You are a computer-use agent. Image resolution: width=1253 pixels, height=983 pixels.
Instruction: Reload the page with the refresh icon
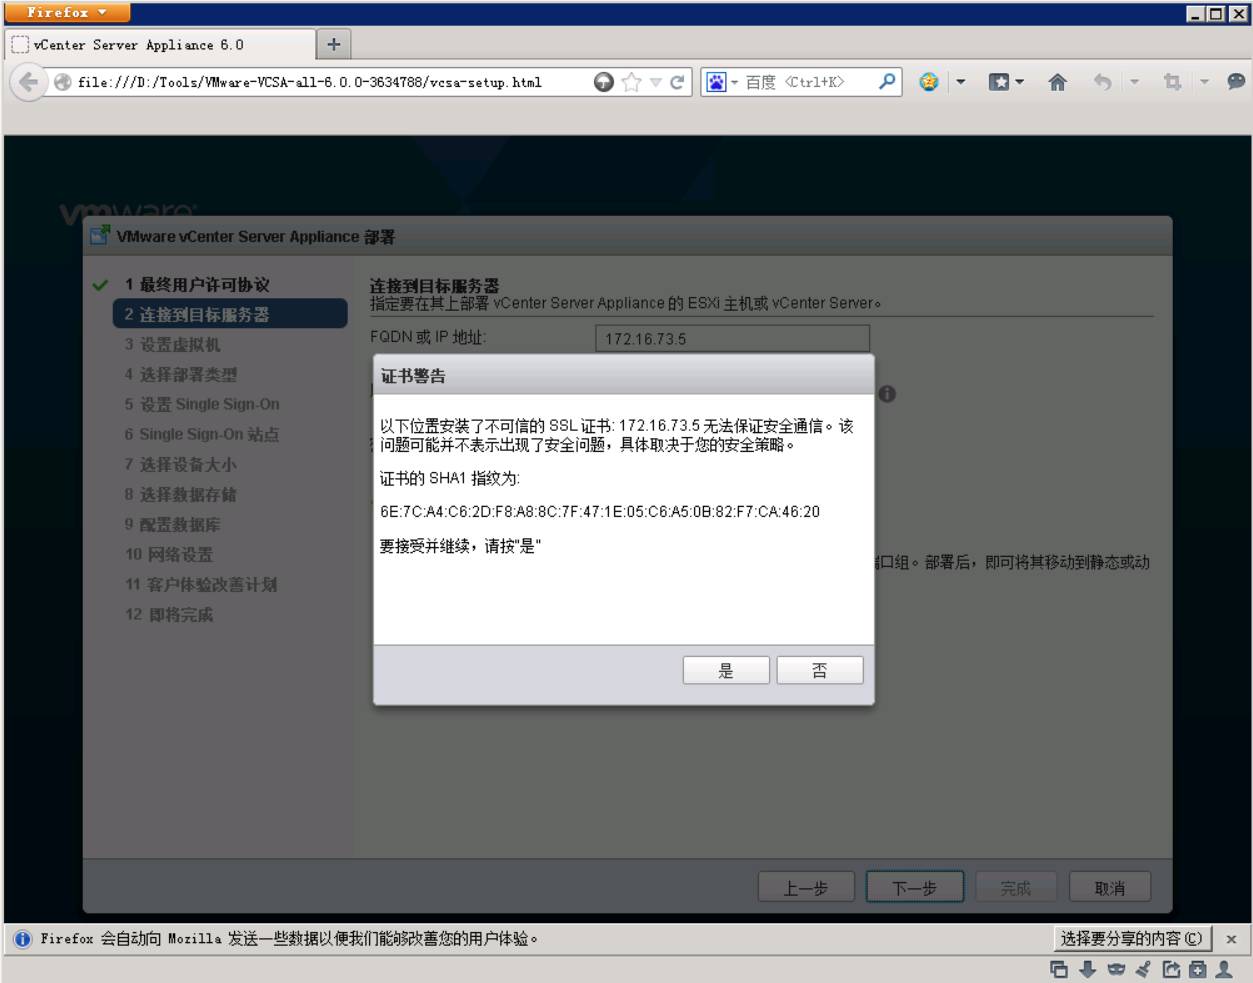point(677,82)
